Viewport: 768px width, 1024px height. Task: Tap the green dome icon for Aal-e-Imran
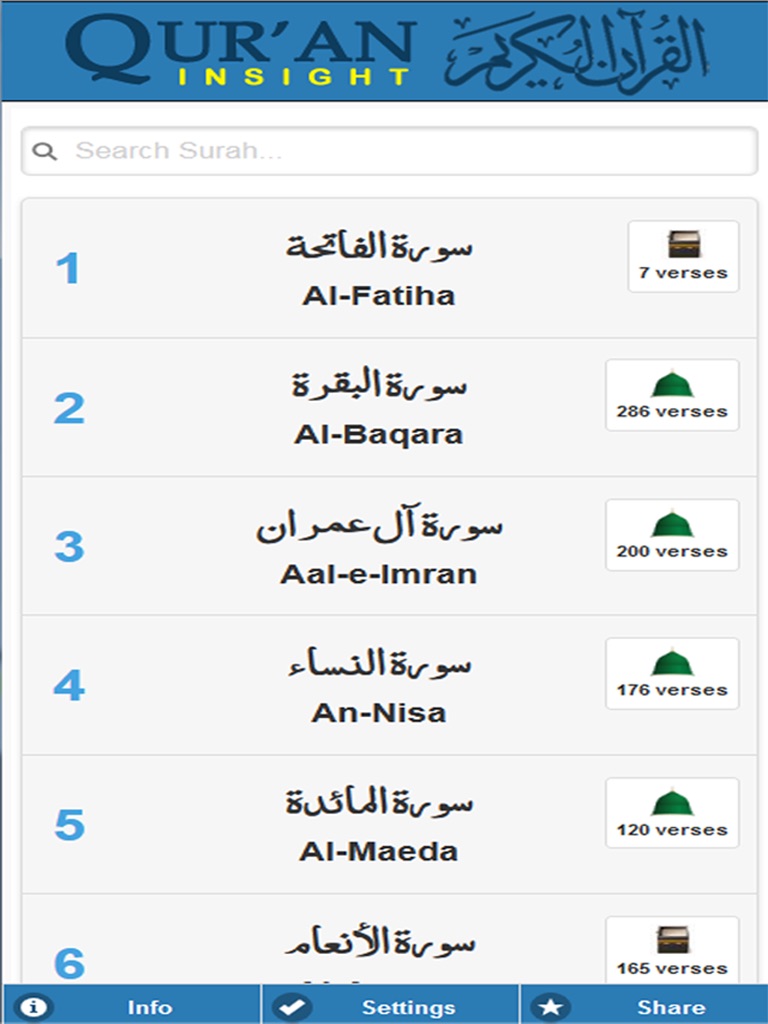[672, 524]
